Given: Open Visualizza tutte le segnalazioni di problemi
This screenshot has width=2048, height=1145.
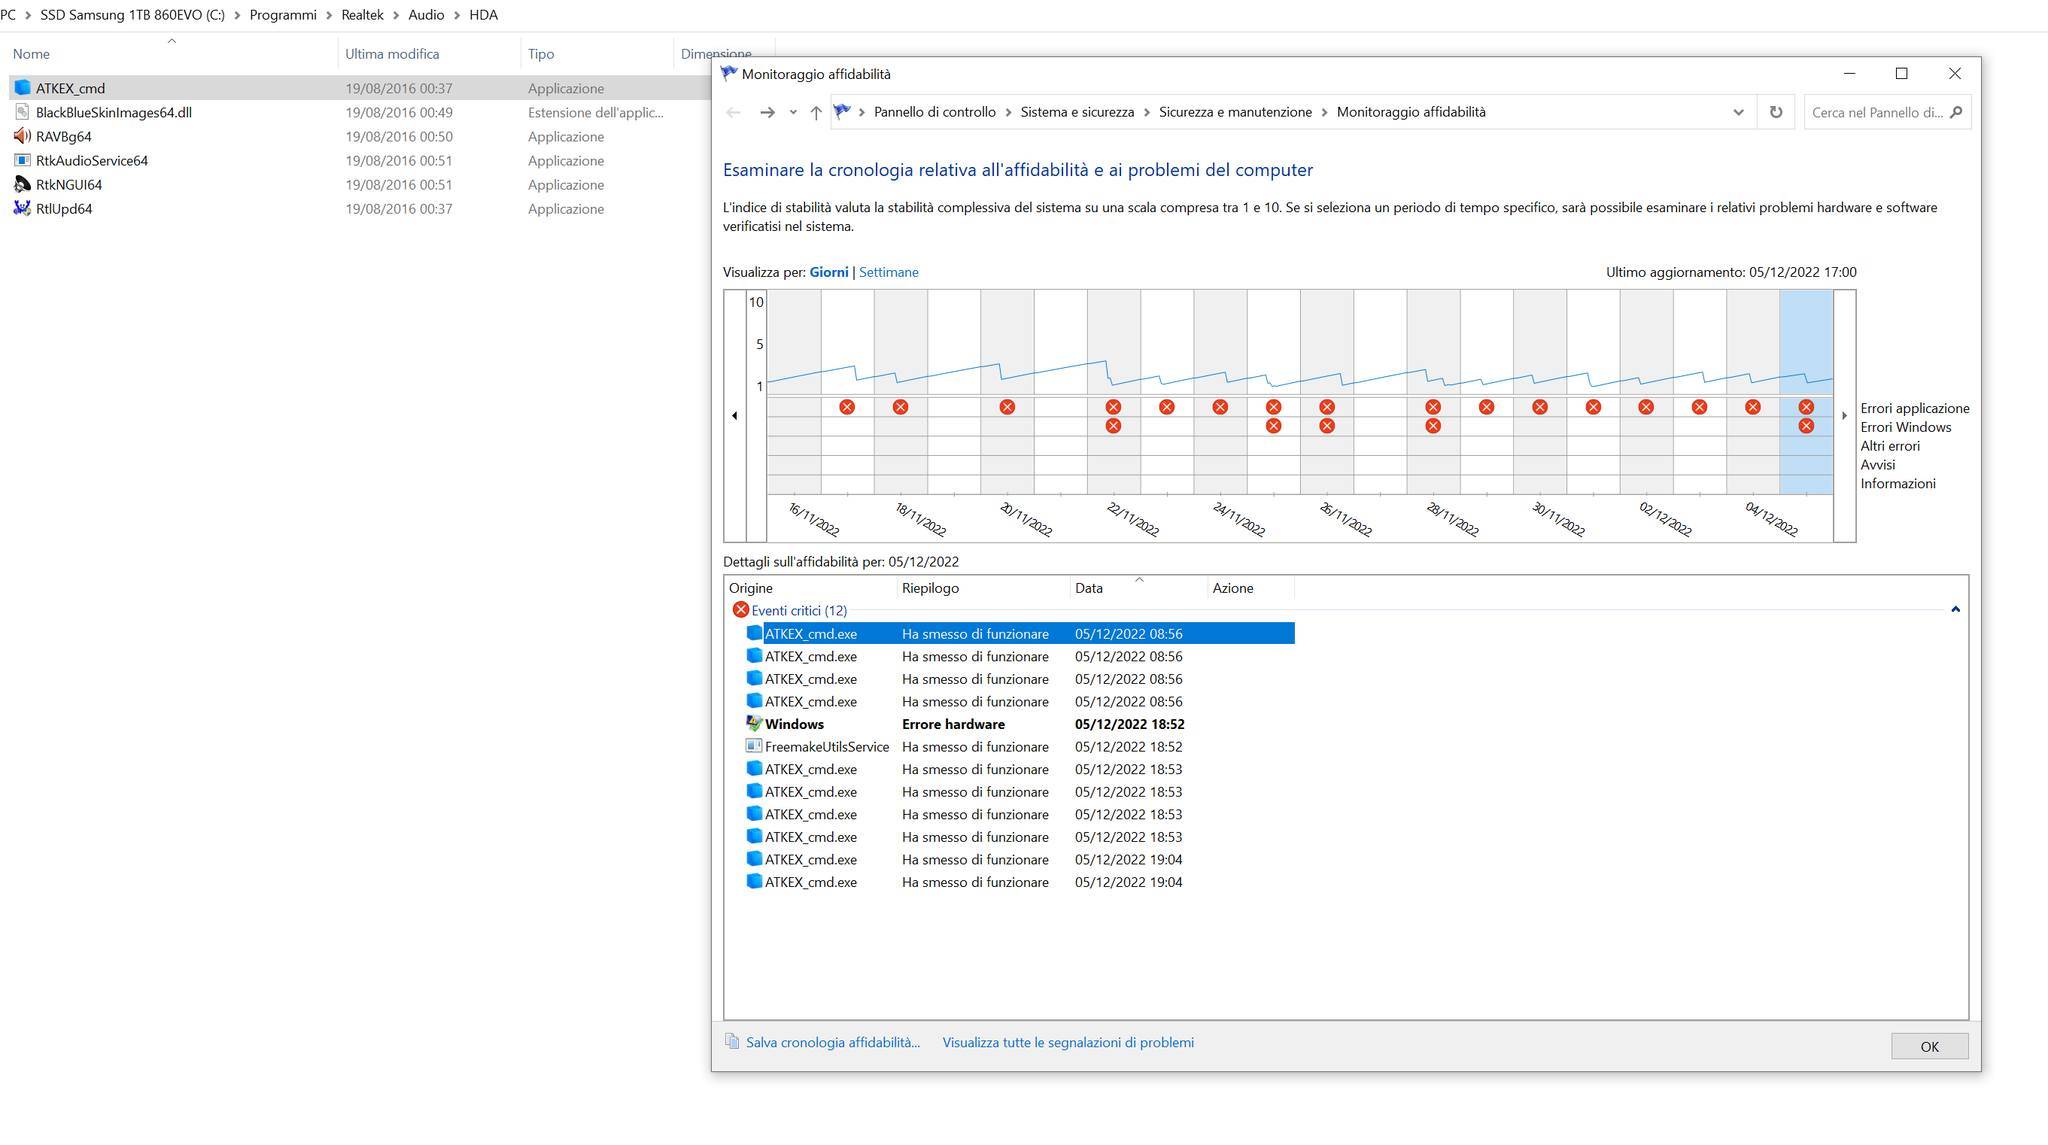Looking at the screenshot, I should point(1067,1042).
